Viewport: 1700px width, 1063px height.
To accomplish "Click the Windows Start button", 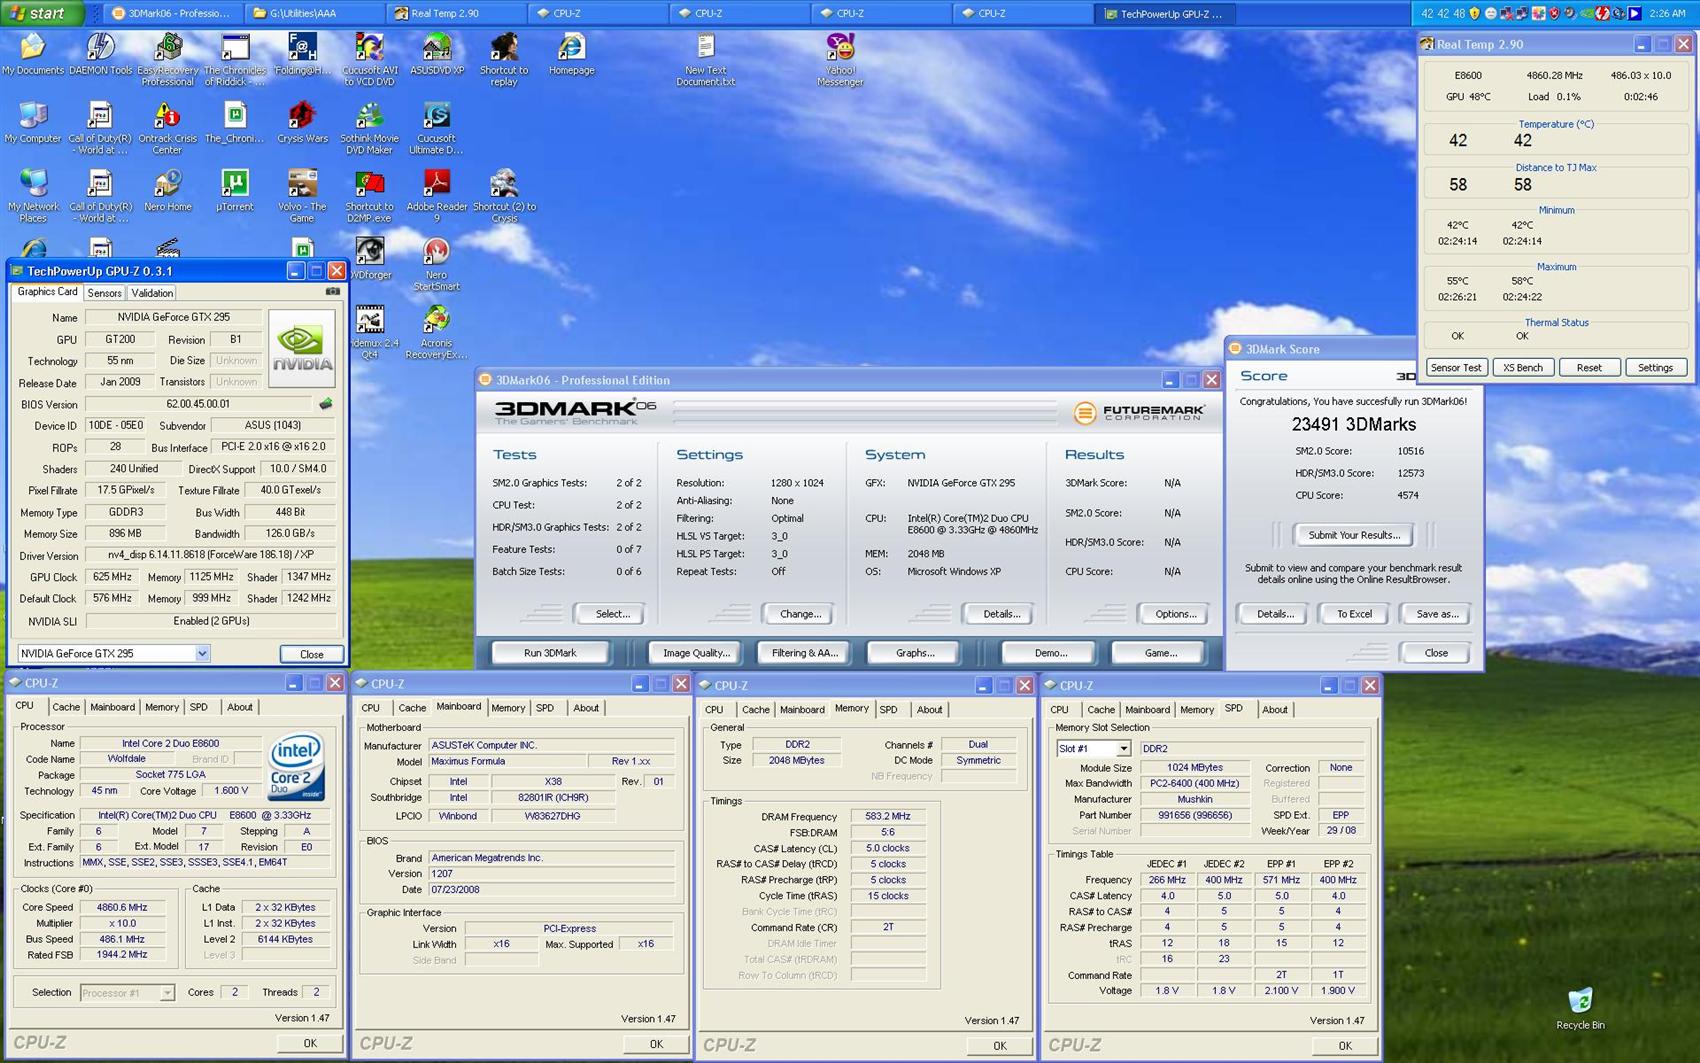I will tap(40, 13).
